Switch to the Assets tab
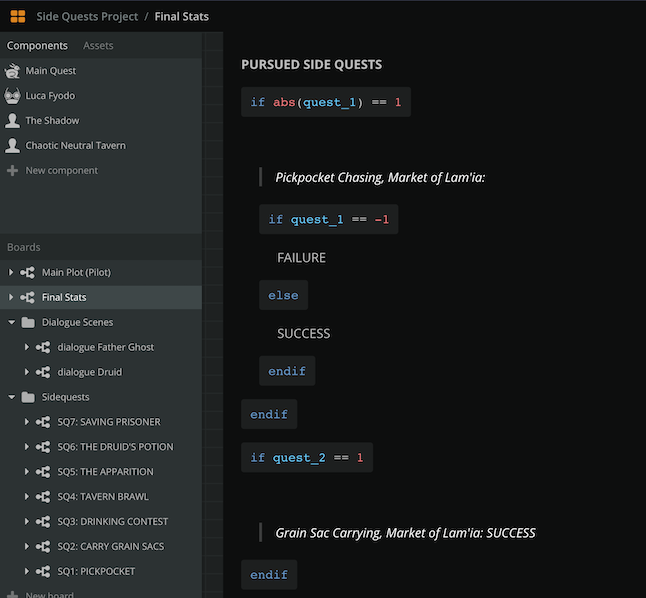The height and width of the screenshot is (598, 646). tap(98, 45)
